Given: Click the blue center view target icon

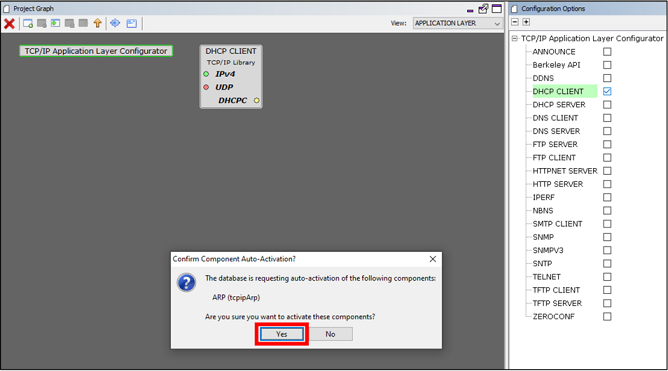Looking at the screenshot, I should coord(115,23).
